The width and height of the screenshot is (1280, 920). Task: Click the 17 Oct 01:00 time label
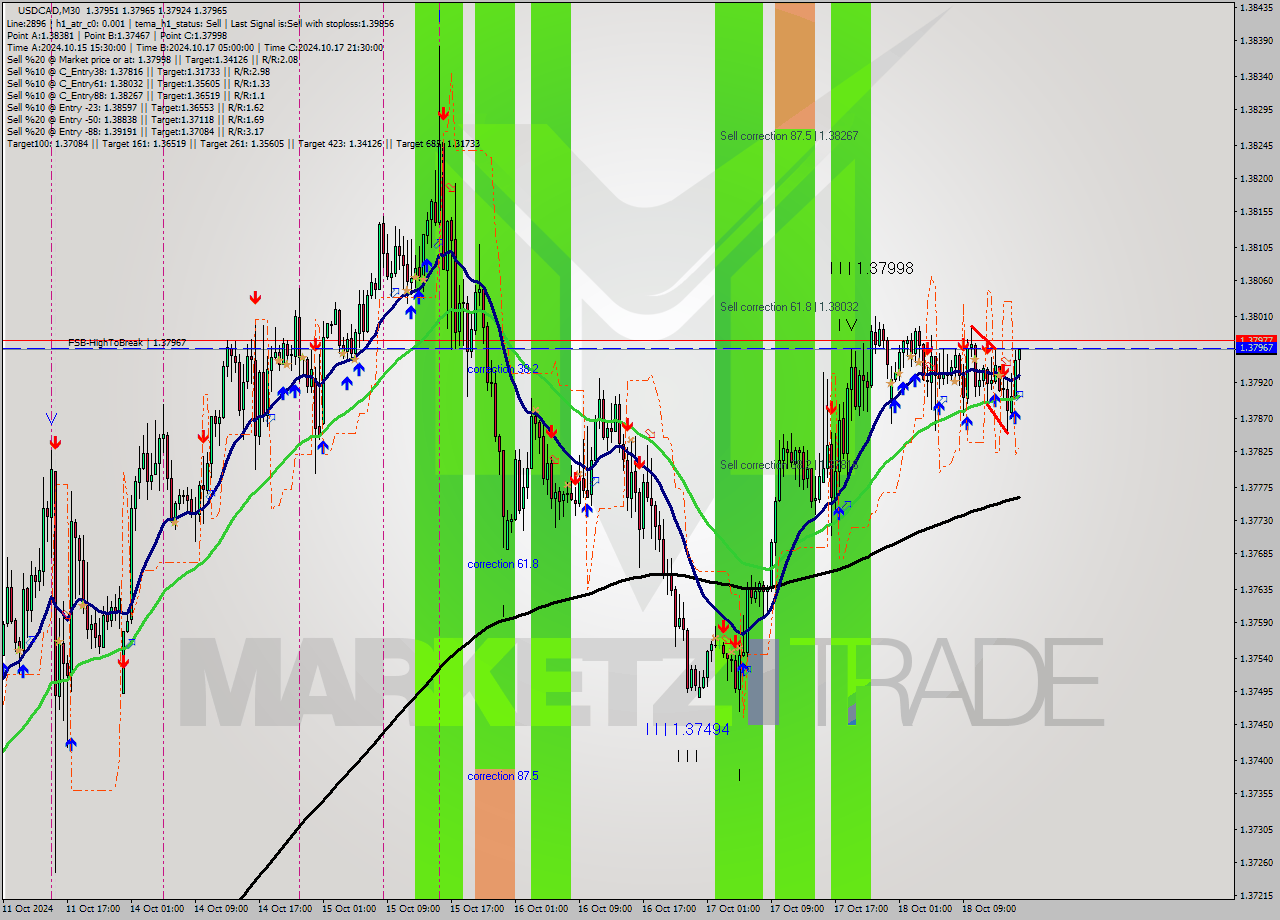click(x=734, y=909)
